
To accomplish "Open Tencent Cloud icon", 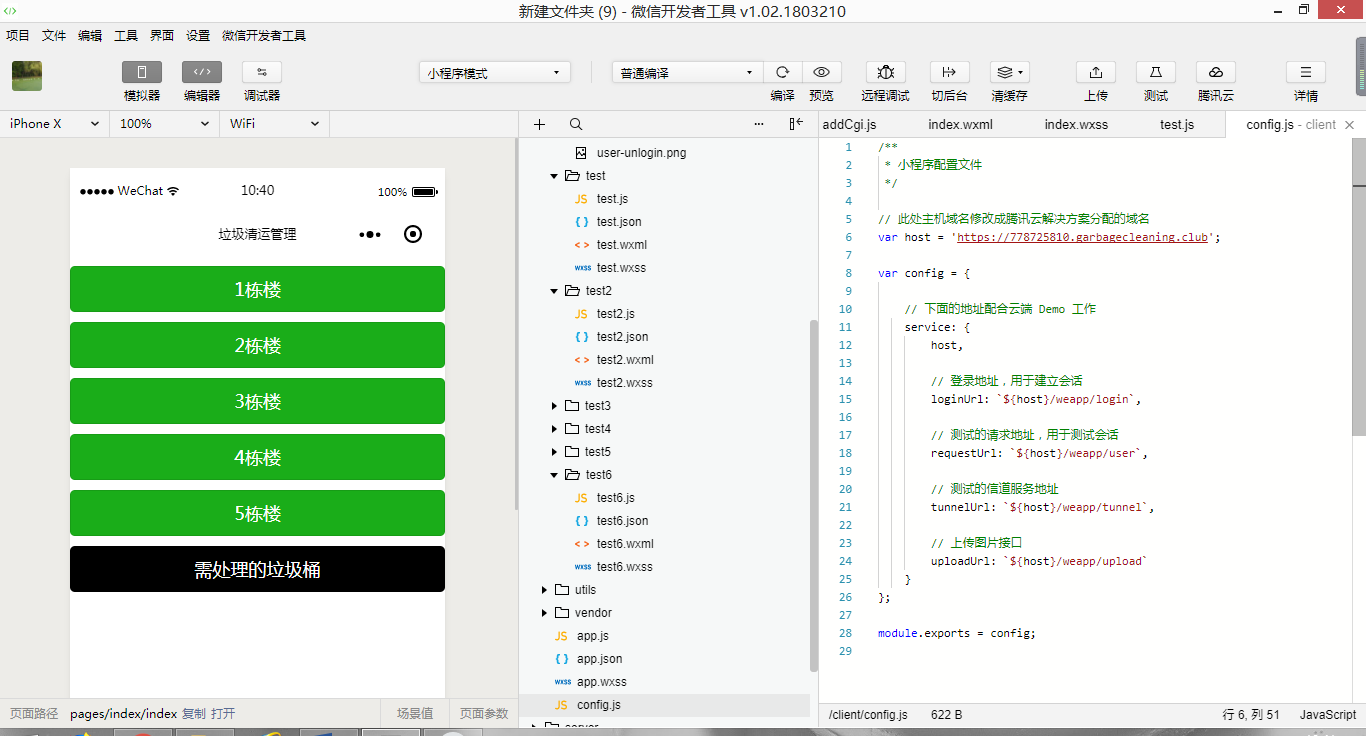I will pyautogui.click(x=1215, y=73).
